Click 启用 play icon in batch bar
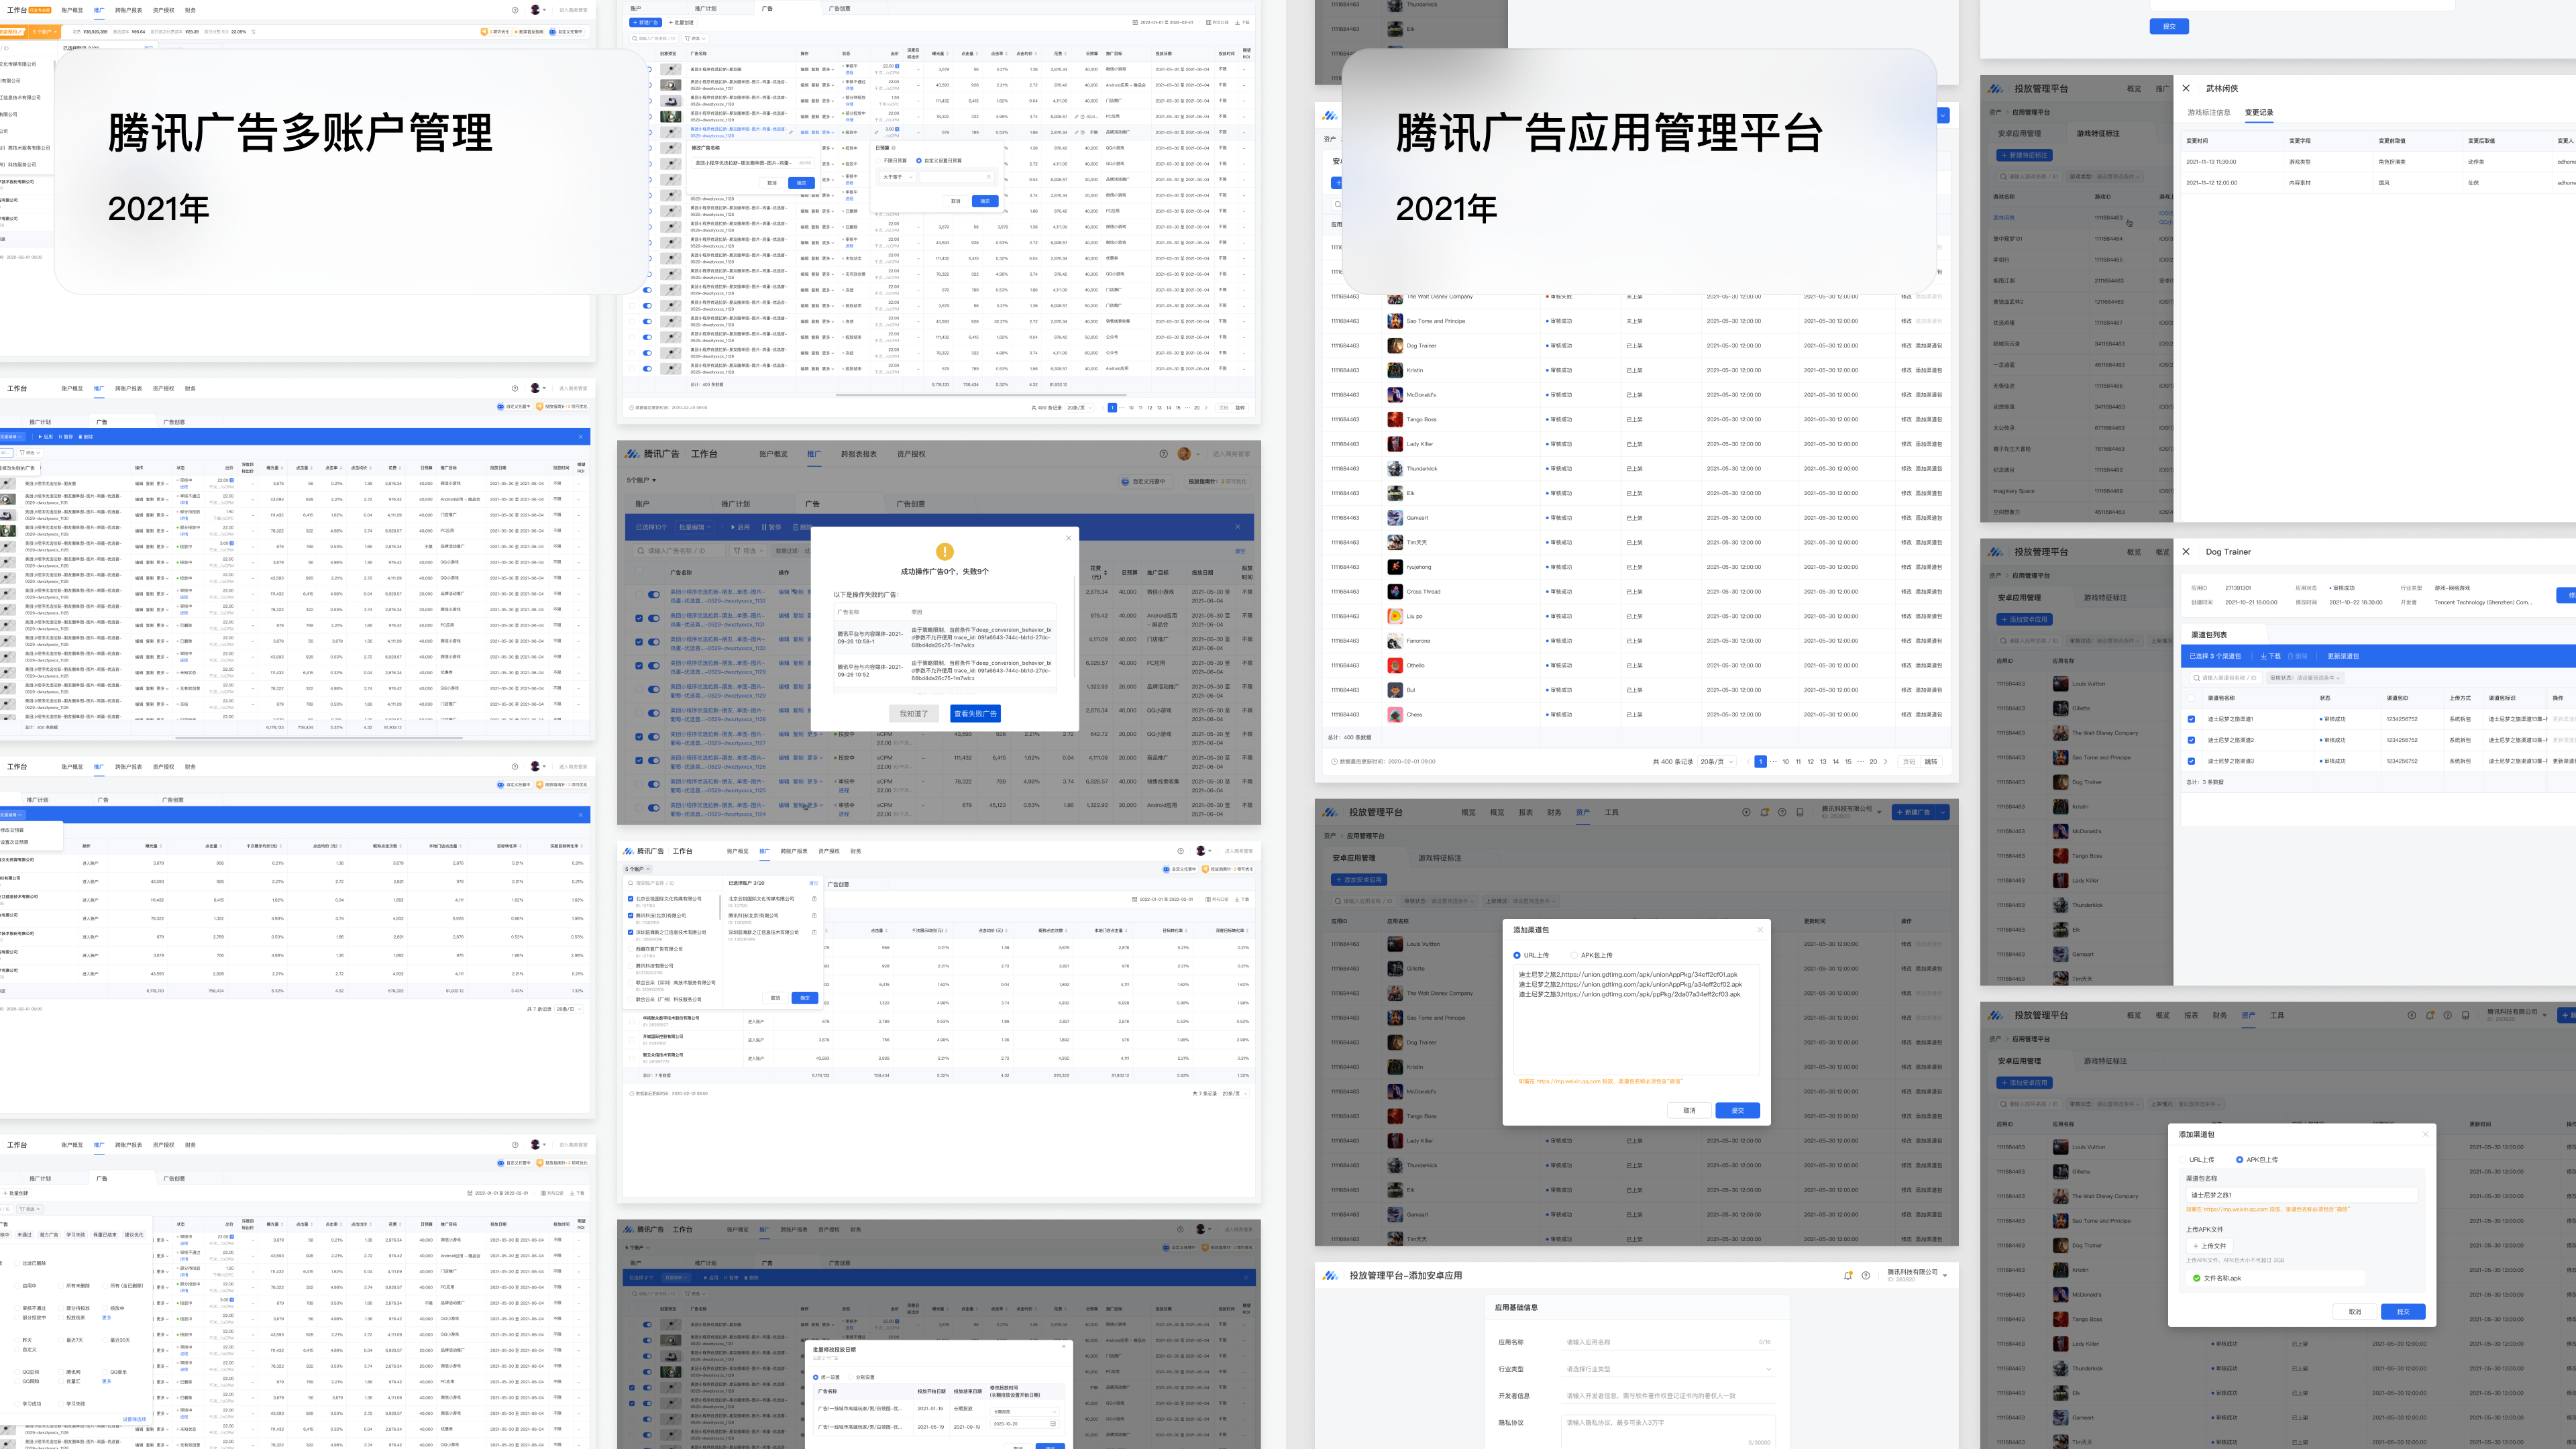Screen dimensions: 2576x1449 pos(732,527)
